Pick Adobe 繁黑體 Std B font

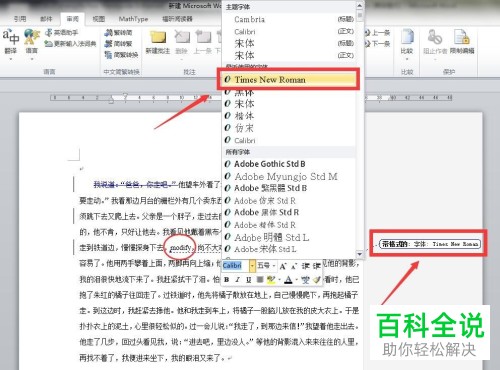coord(289,188)
